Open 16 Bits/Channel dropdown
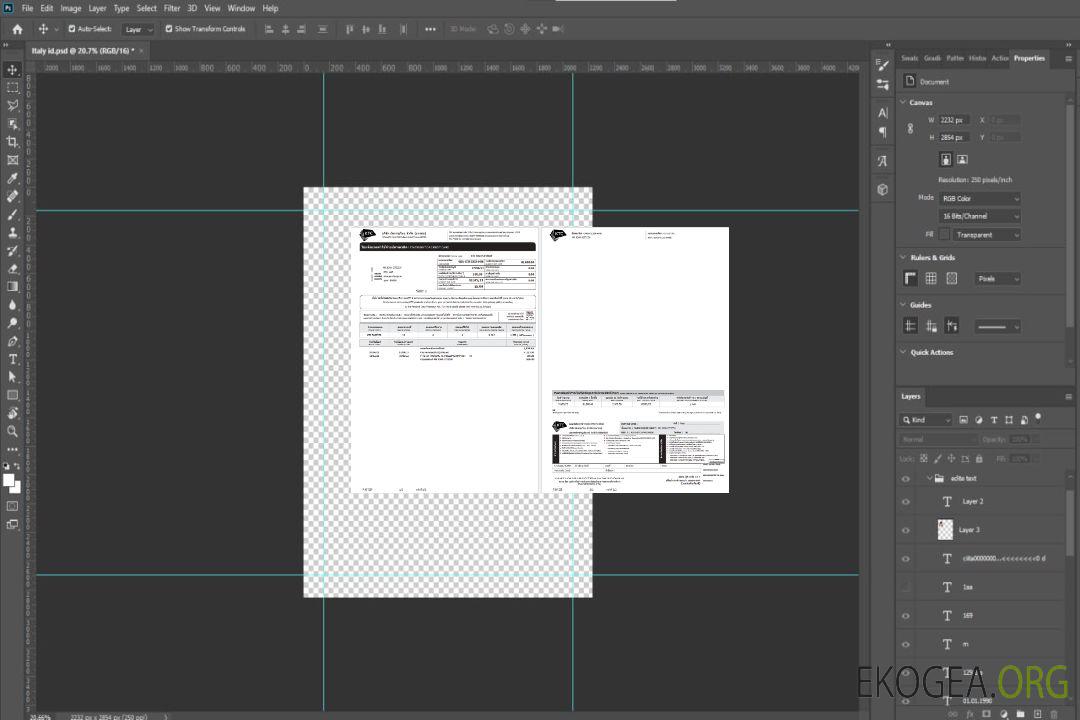 [979, 216]
